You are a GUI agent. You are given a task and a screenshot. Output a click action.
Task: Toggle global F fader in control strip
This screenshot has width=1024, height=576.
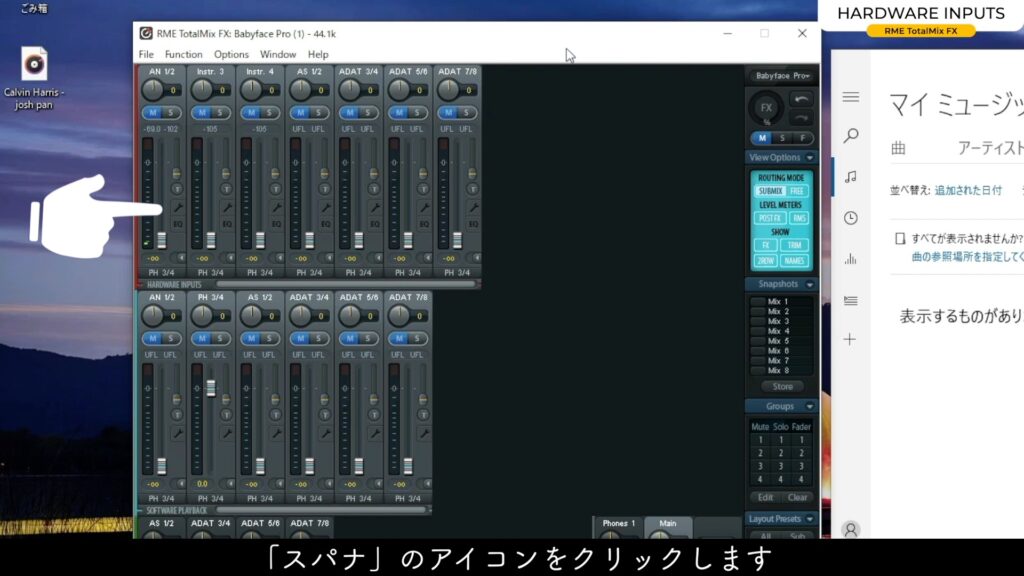coord(803,138)
